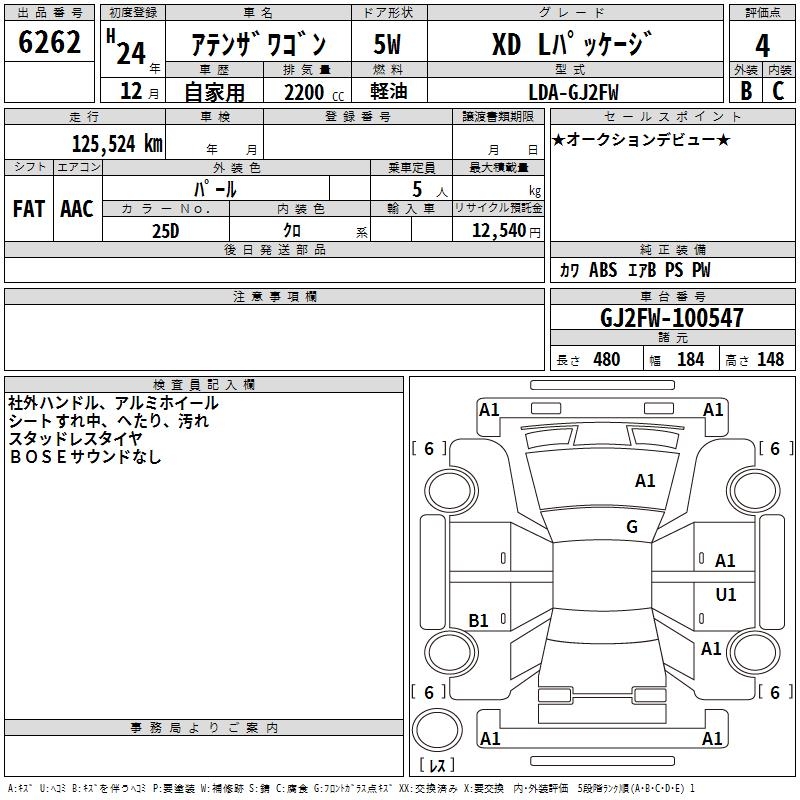Viewport: 800px width, 800px height.
Task: Select car name アテンザワゴン
Action: [259, 44]
